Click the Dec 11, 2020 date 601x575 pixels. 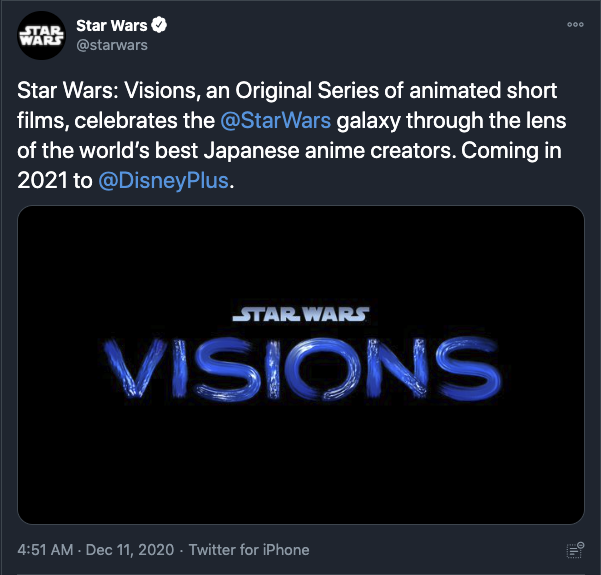129,550
